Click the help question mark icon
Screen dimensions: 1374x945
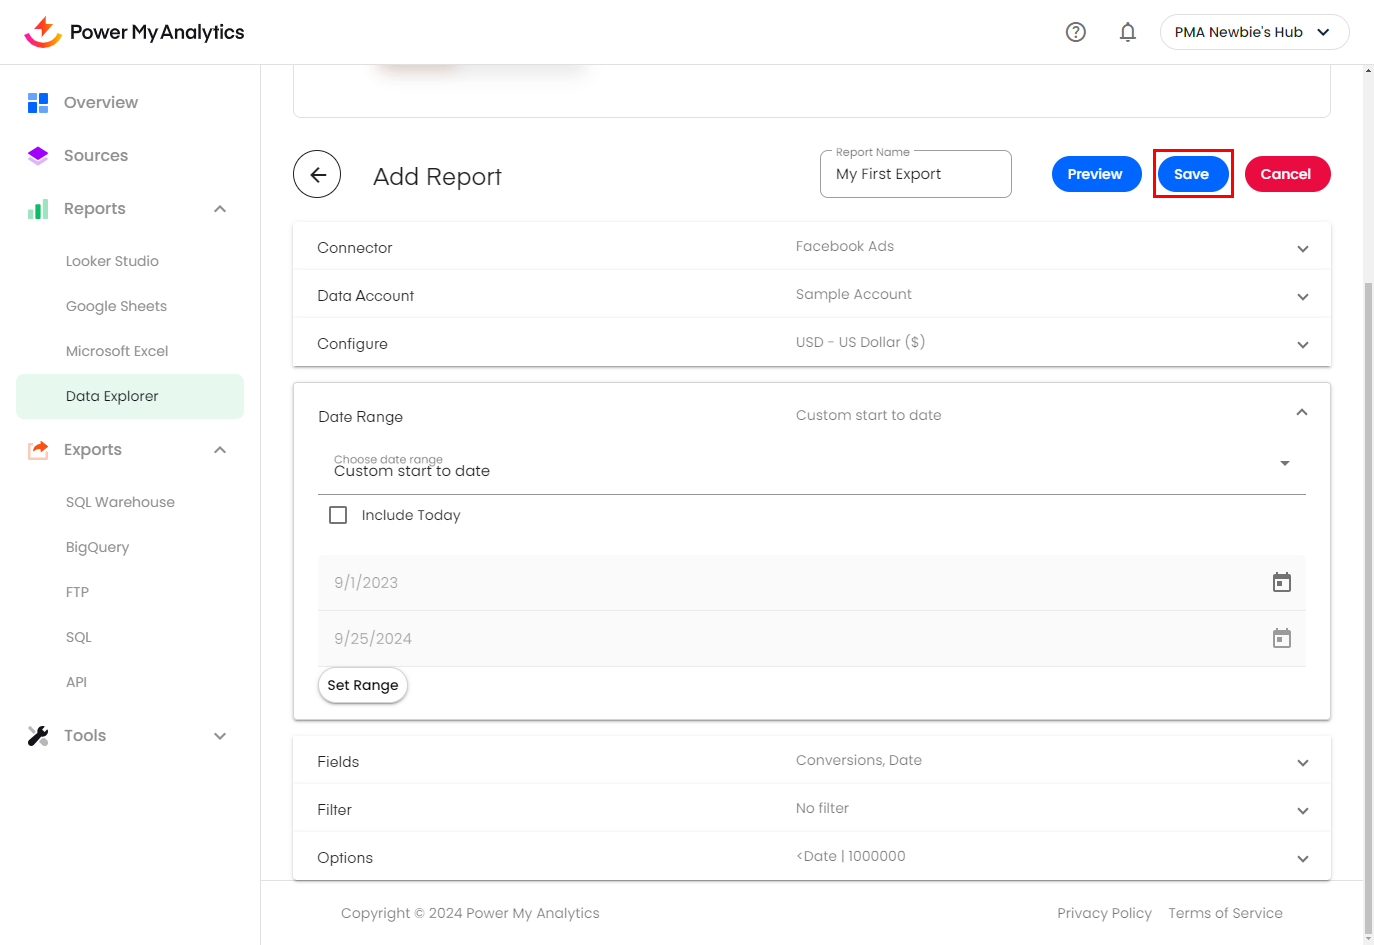point(1076,32)
